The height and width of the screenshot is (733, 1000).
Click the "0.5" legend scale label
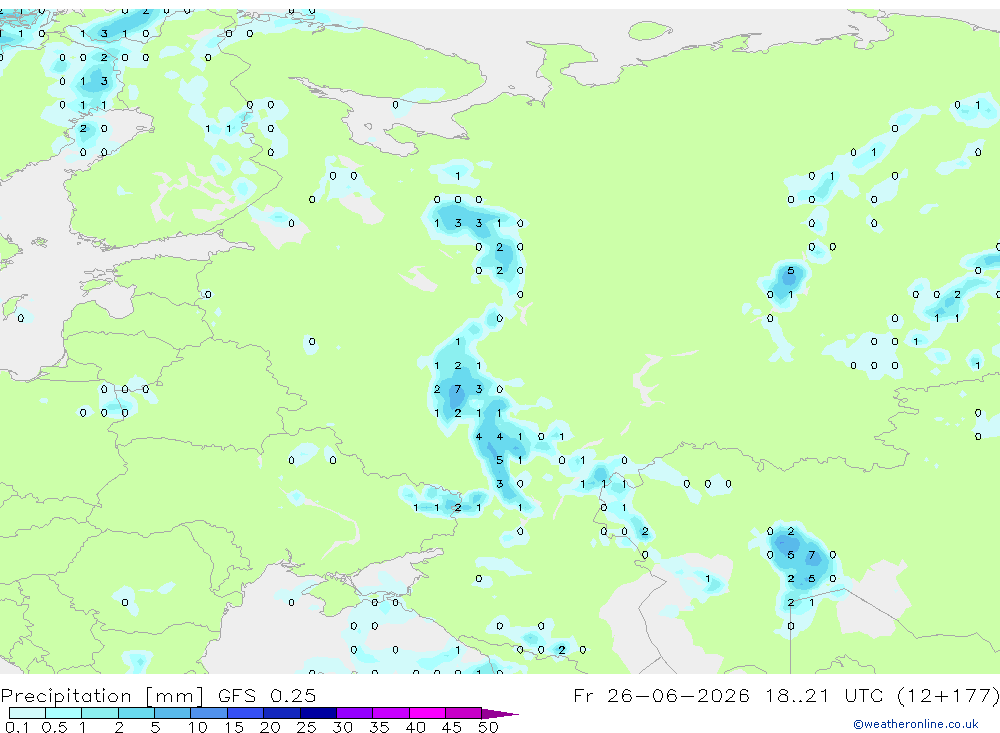(x=54, y=727)
